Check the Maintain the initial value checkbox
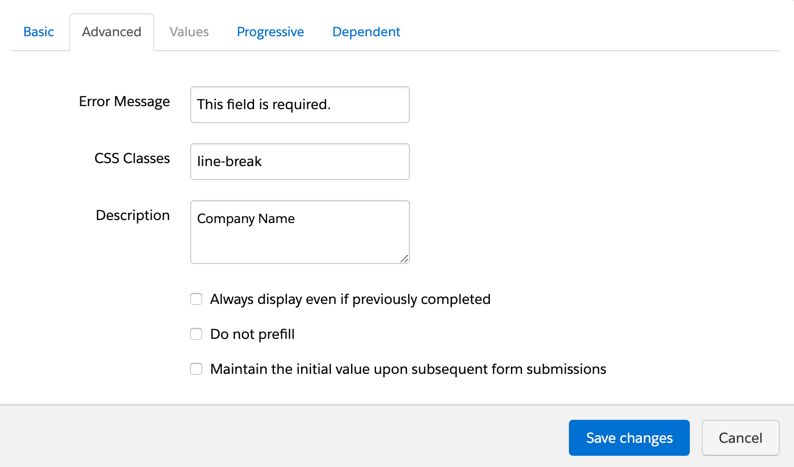794x467 pixels. 196,369
